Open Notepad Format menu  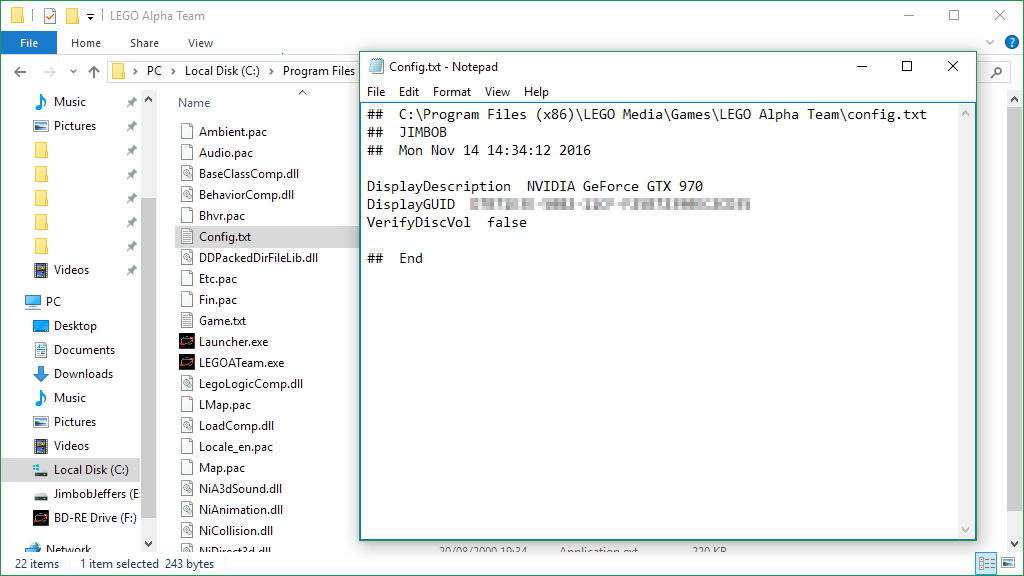click(451, 92)
